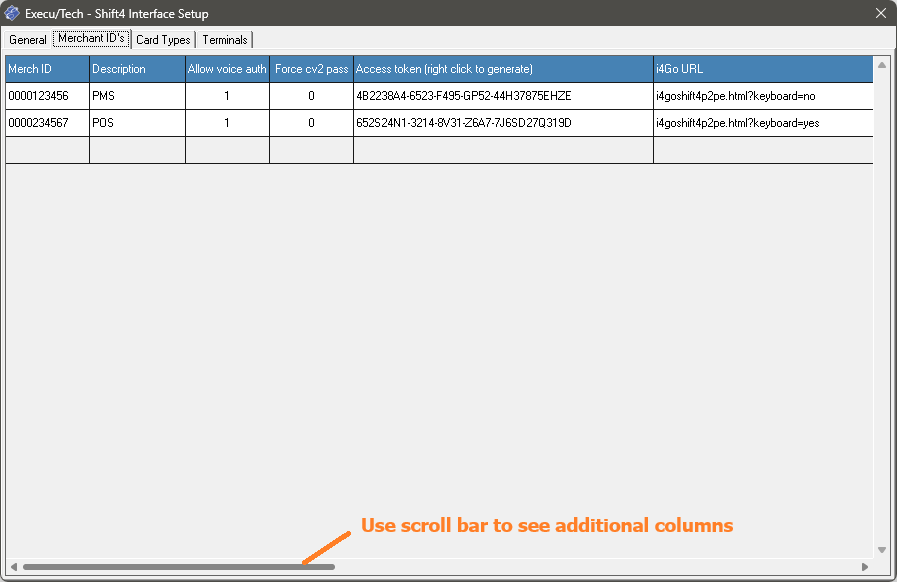Click the empty Access token cell in blank row
Viewport: 897px width, 582px height.
tap(503, 150)
